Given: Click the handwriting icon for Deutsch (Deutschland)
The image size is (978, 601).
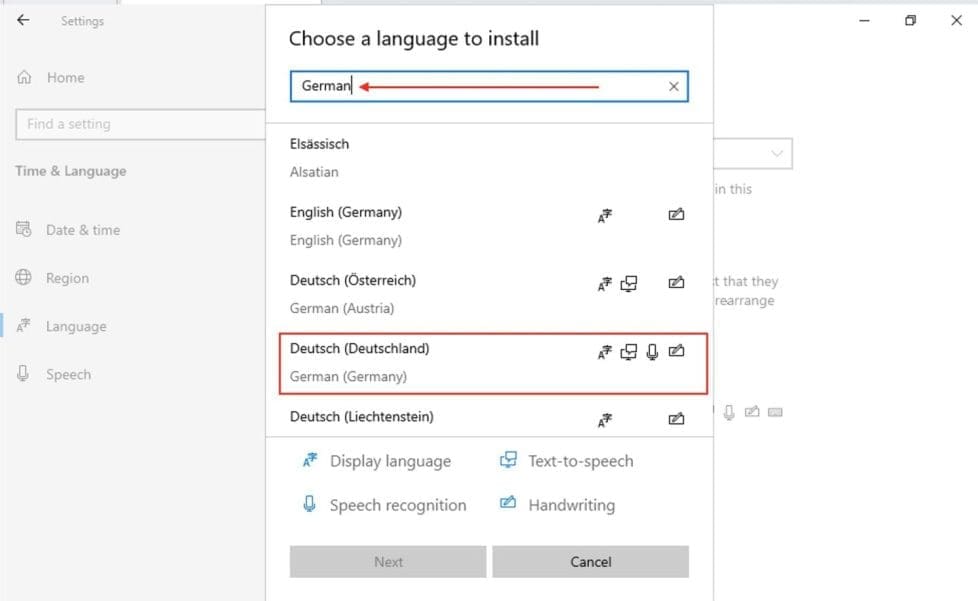Looking at the screenshot, I should coord(676,351).
